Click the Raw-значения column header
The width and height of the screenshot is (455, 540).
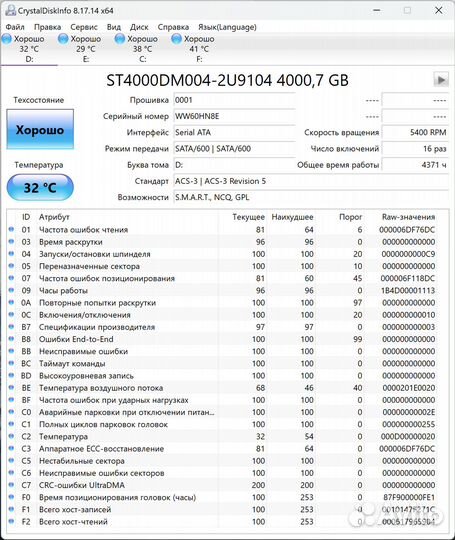coord(409,217)
